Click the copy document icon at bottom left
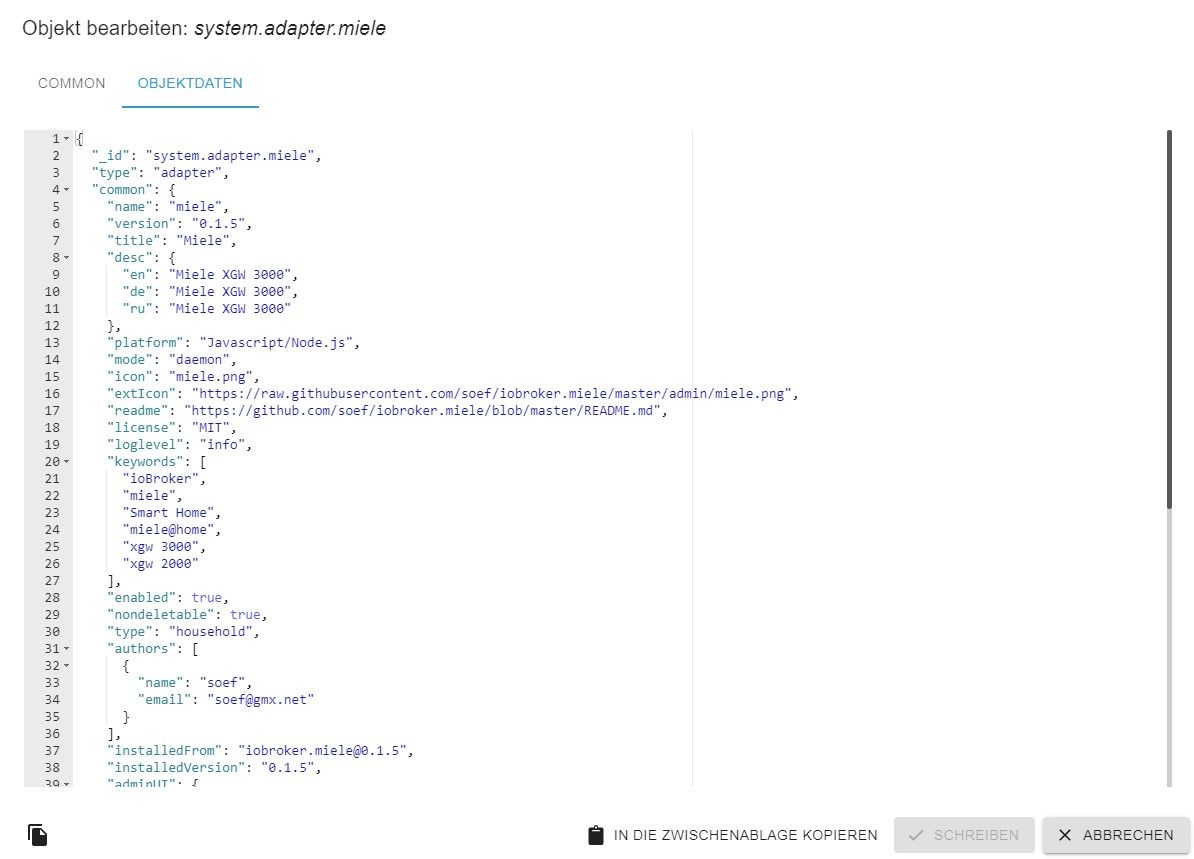1194x859 pixels. (37, 835)
